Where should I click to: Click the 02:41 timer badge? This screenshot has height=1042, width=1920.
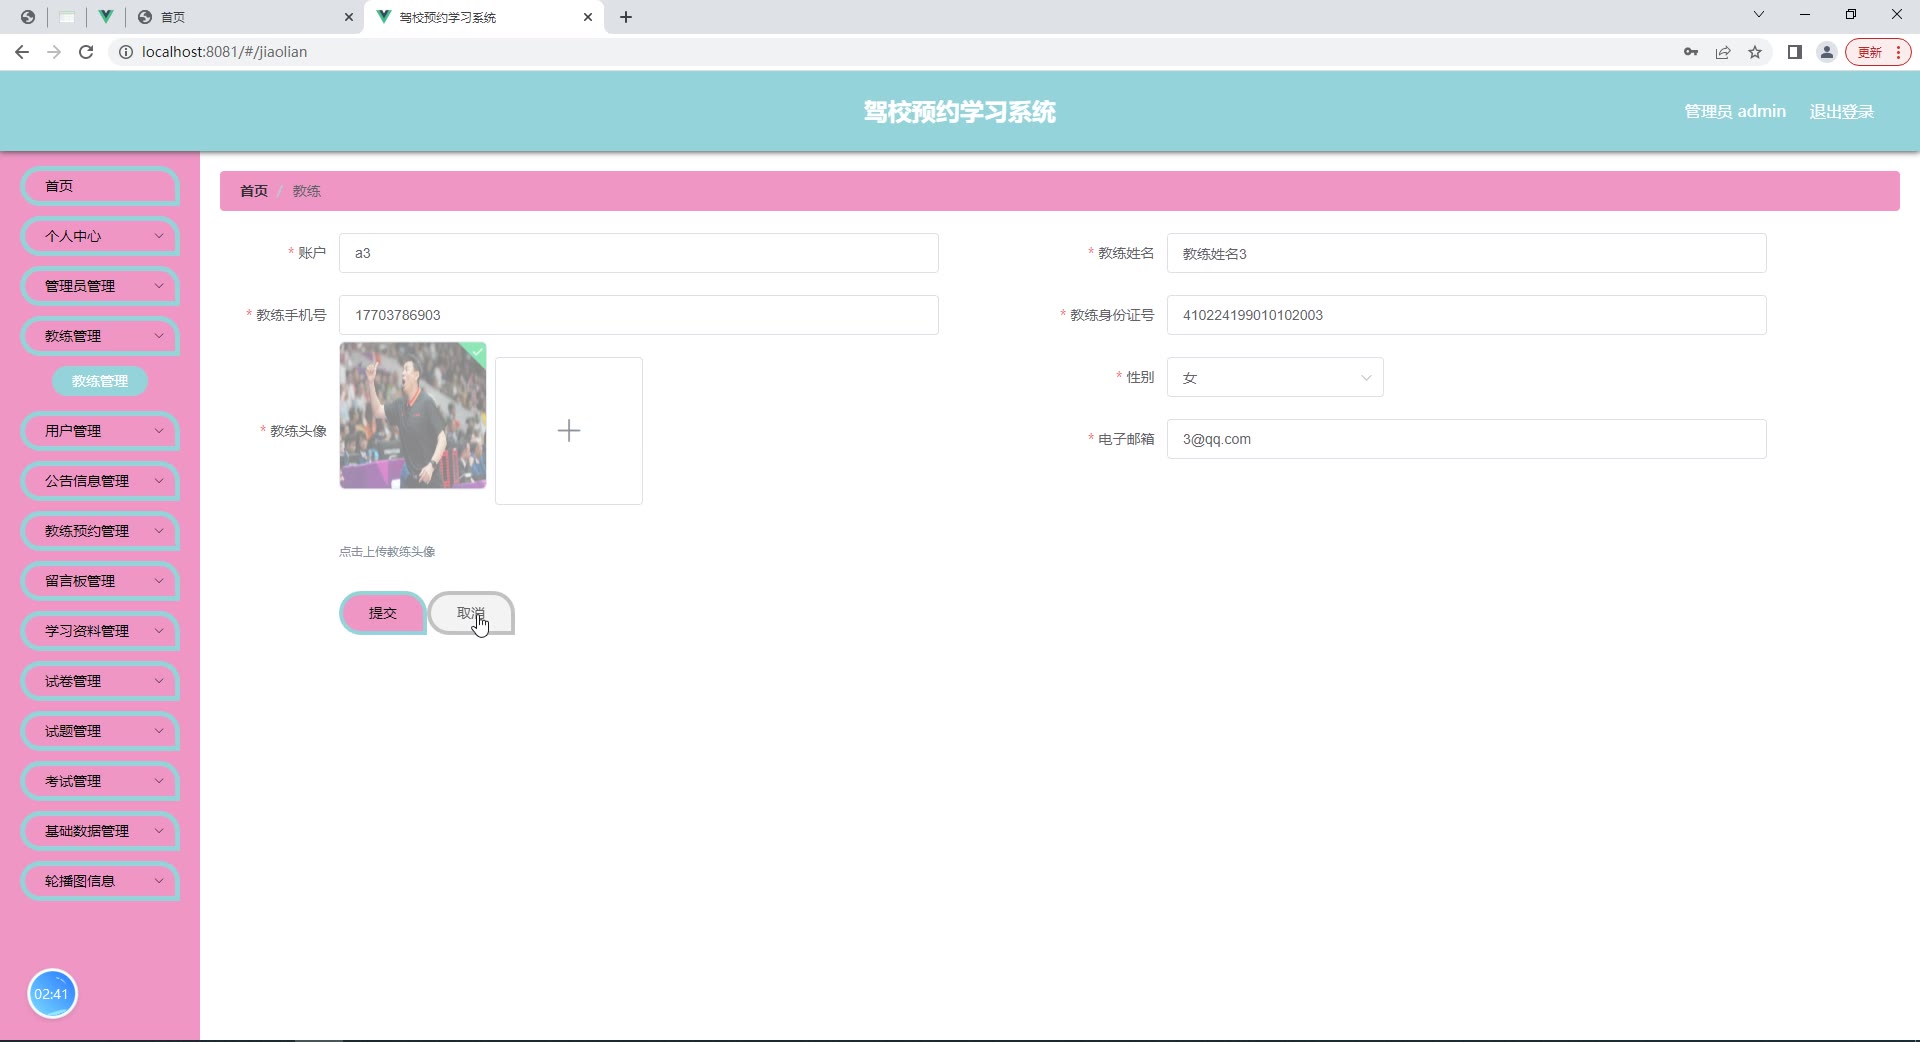click(x=52, y=994)
